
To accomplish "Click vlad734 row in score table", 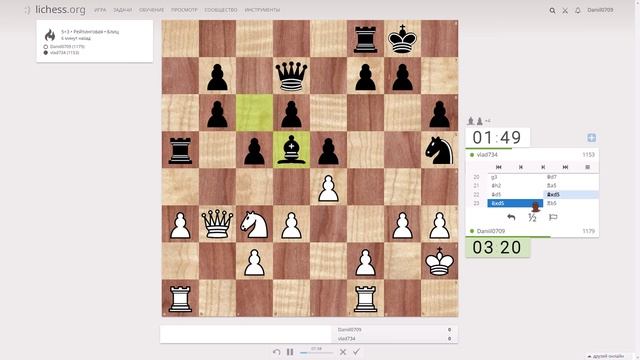I will 395,338.
